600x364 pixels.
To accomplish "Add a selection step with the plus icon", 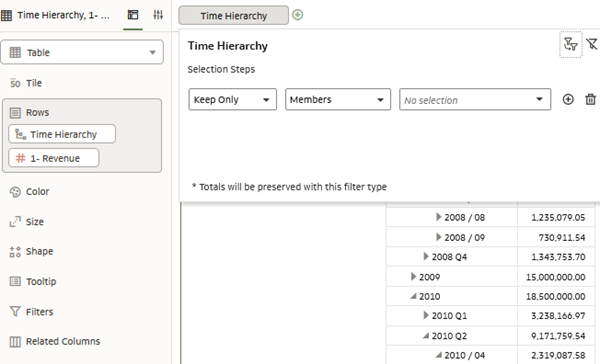I will (x=568, y=100).
